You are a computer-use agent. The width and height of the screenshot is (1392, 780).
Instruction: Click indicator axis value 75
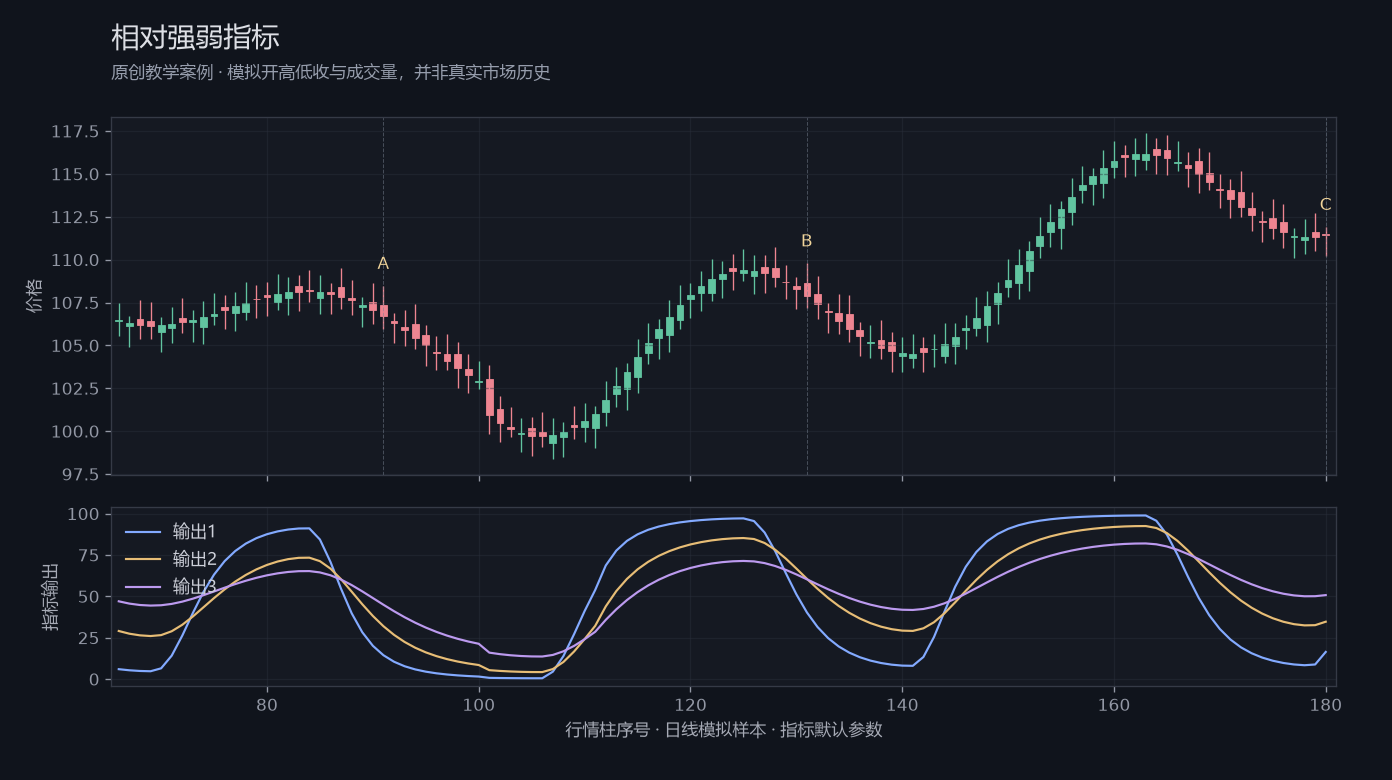(90, 556)
